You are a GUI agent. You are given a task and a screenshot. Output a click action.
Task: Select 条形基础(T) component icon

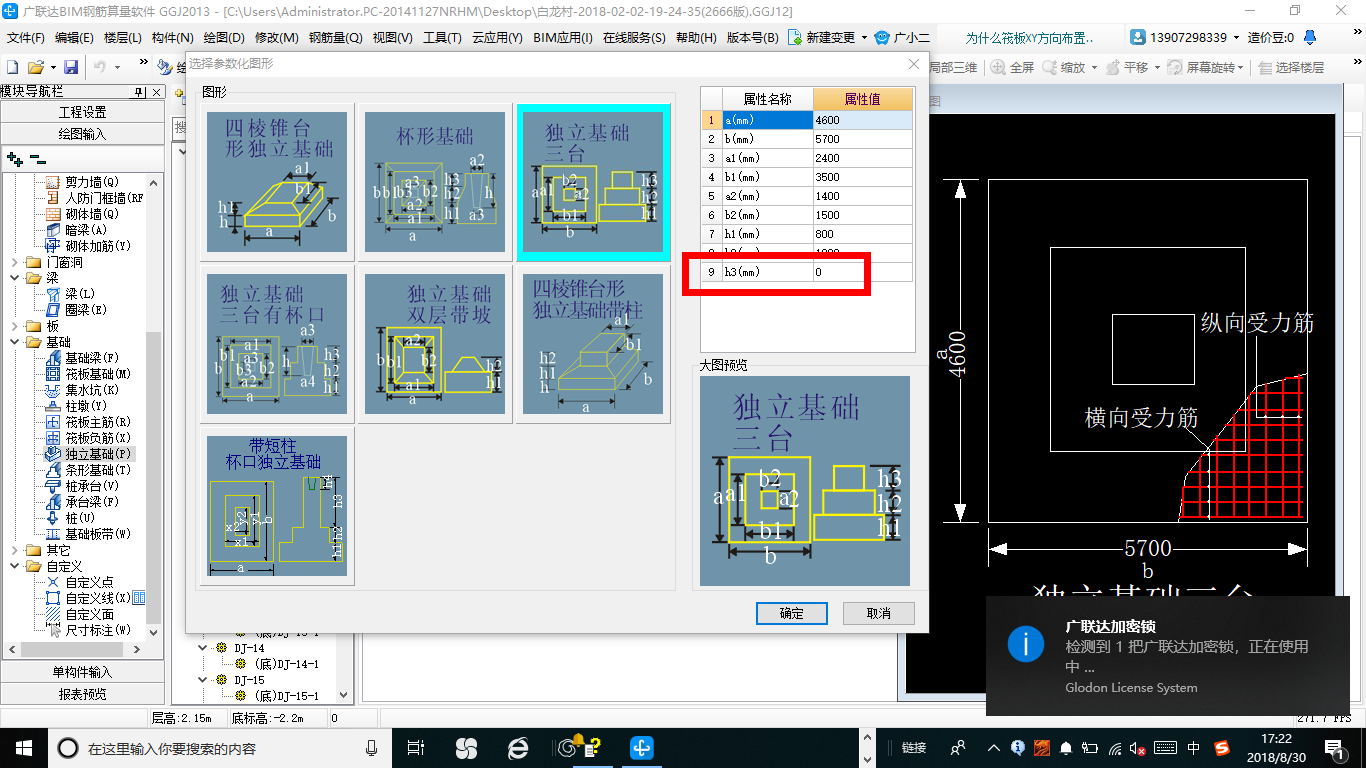54,470
